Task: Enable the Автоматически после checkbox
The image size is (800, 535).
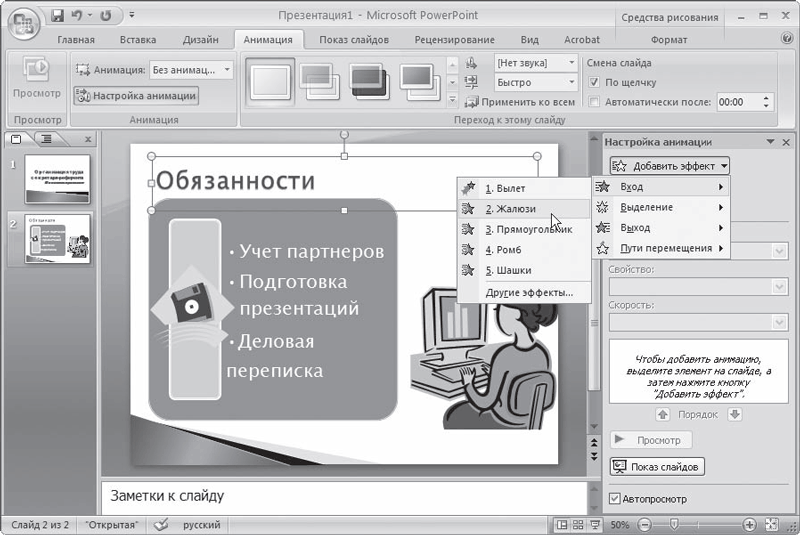Action: point(593,102)
